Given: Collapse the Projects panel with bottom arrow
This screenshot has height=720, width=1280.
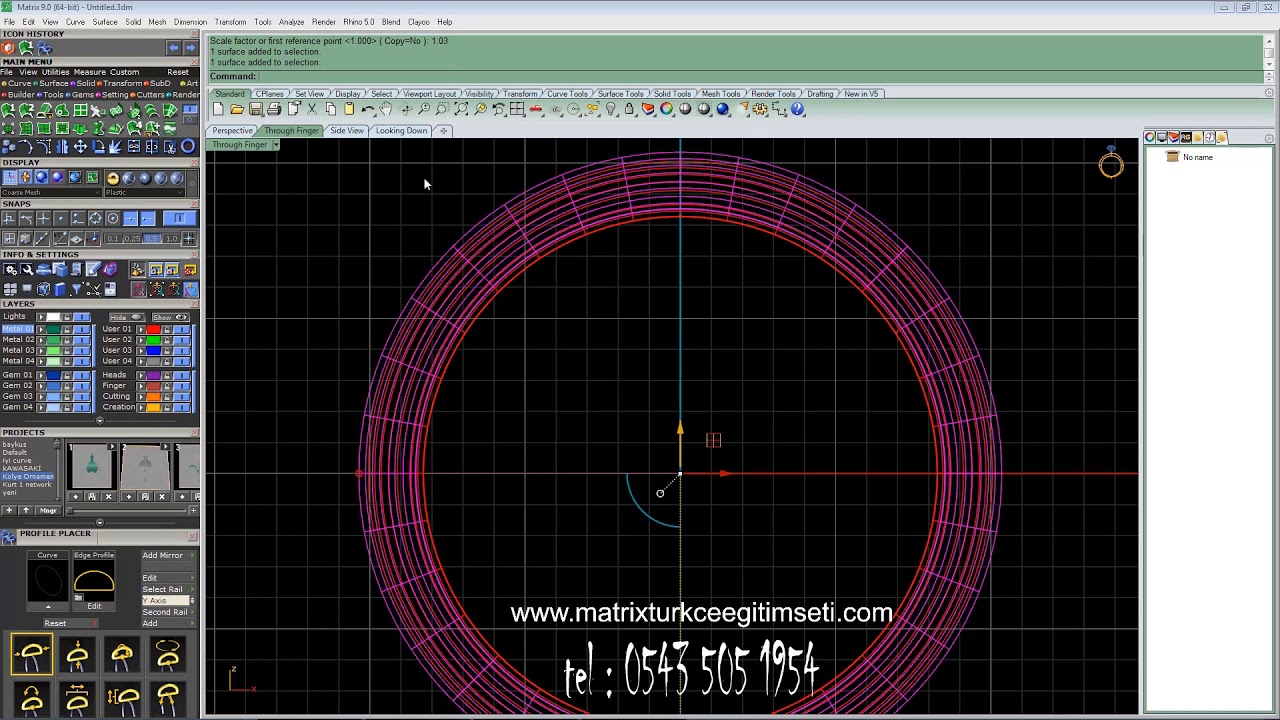Looking at the screenshot, I should coord(99,522).
